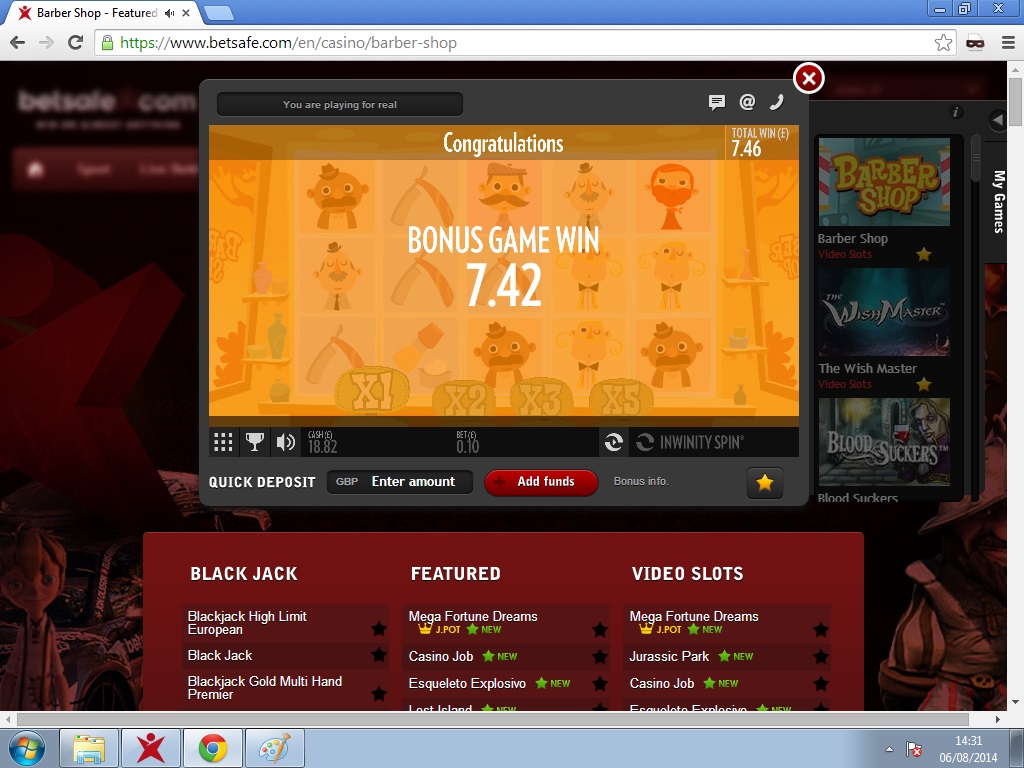Open Casino Job under Video Slots
1024x768 pixels.
click(x=662, y=683)
